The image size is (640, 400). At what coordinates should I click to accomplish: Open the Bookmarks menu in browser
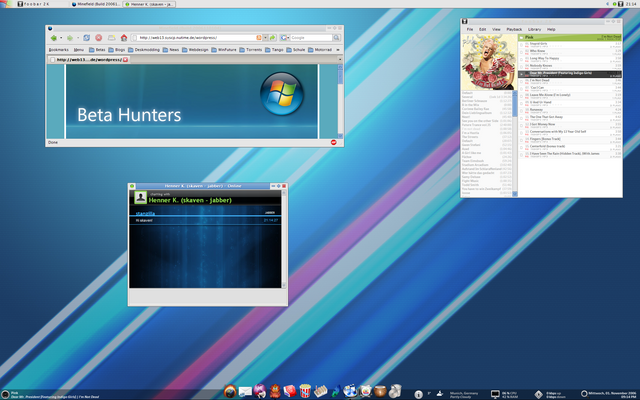[58, 50]
